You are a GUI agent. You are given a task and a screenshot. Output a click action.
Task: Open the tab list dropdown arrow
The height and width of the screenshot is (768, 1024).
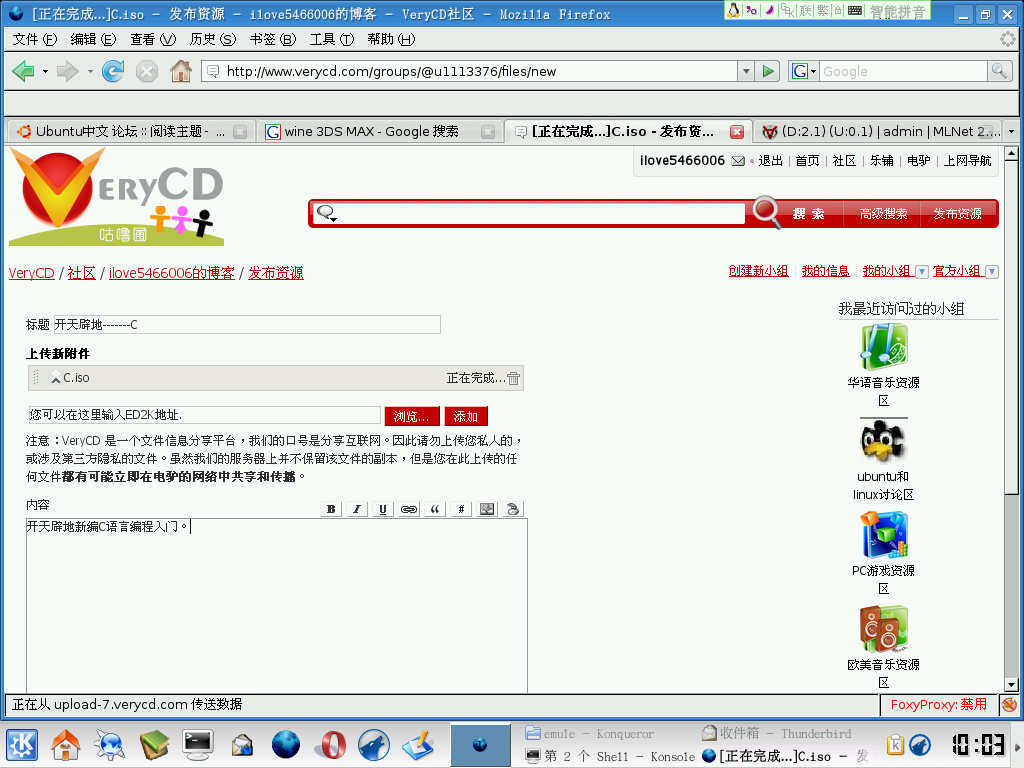(1011, 131)
